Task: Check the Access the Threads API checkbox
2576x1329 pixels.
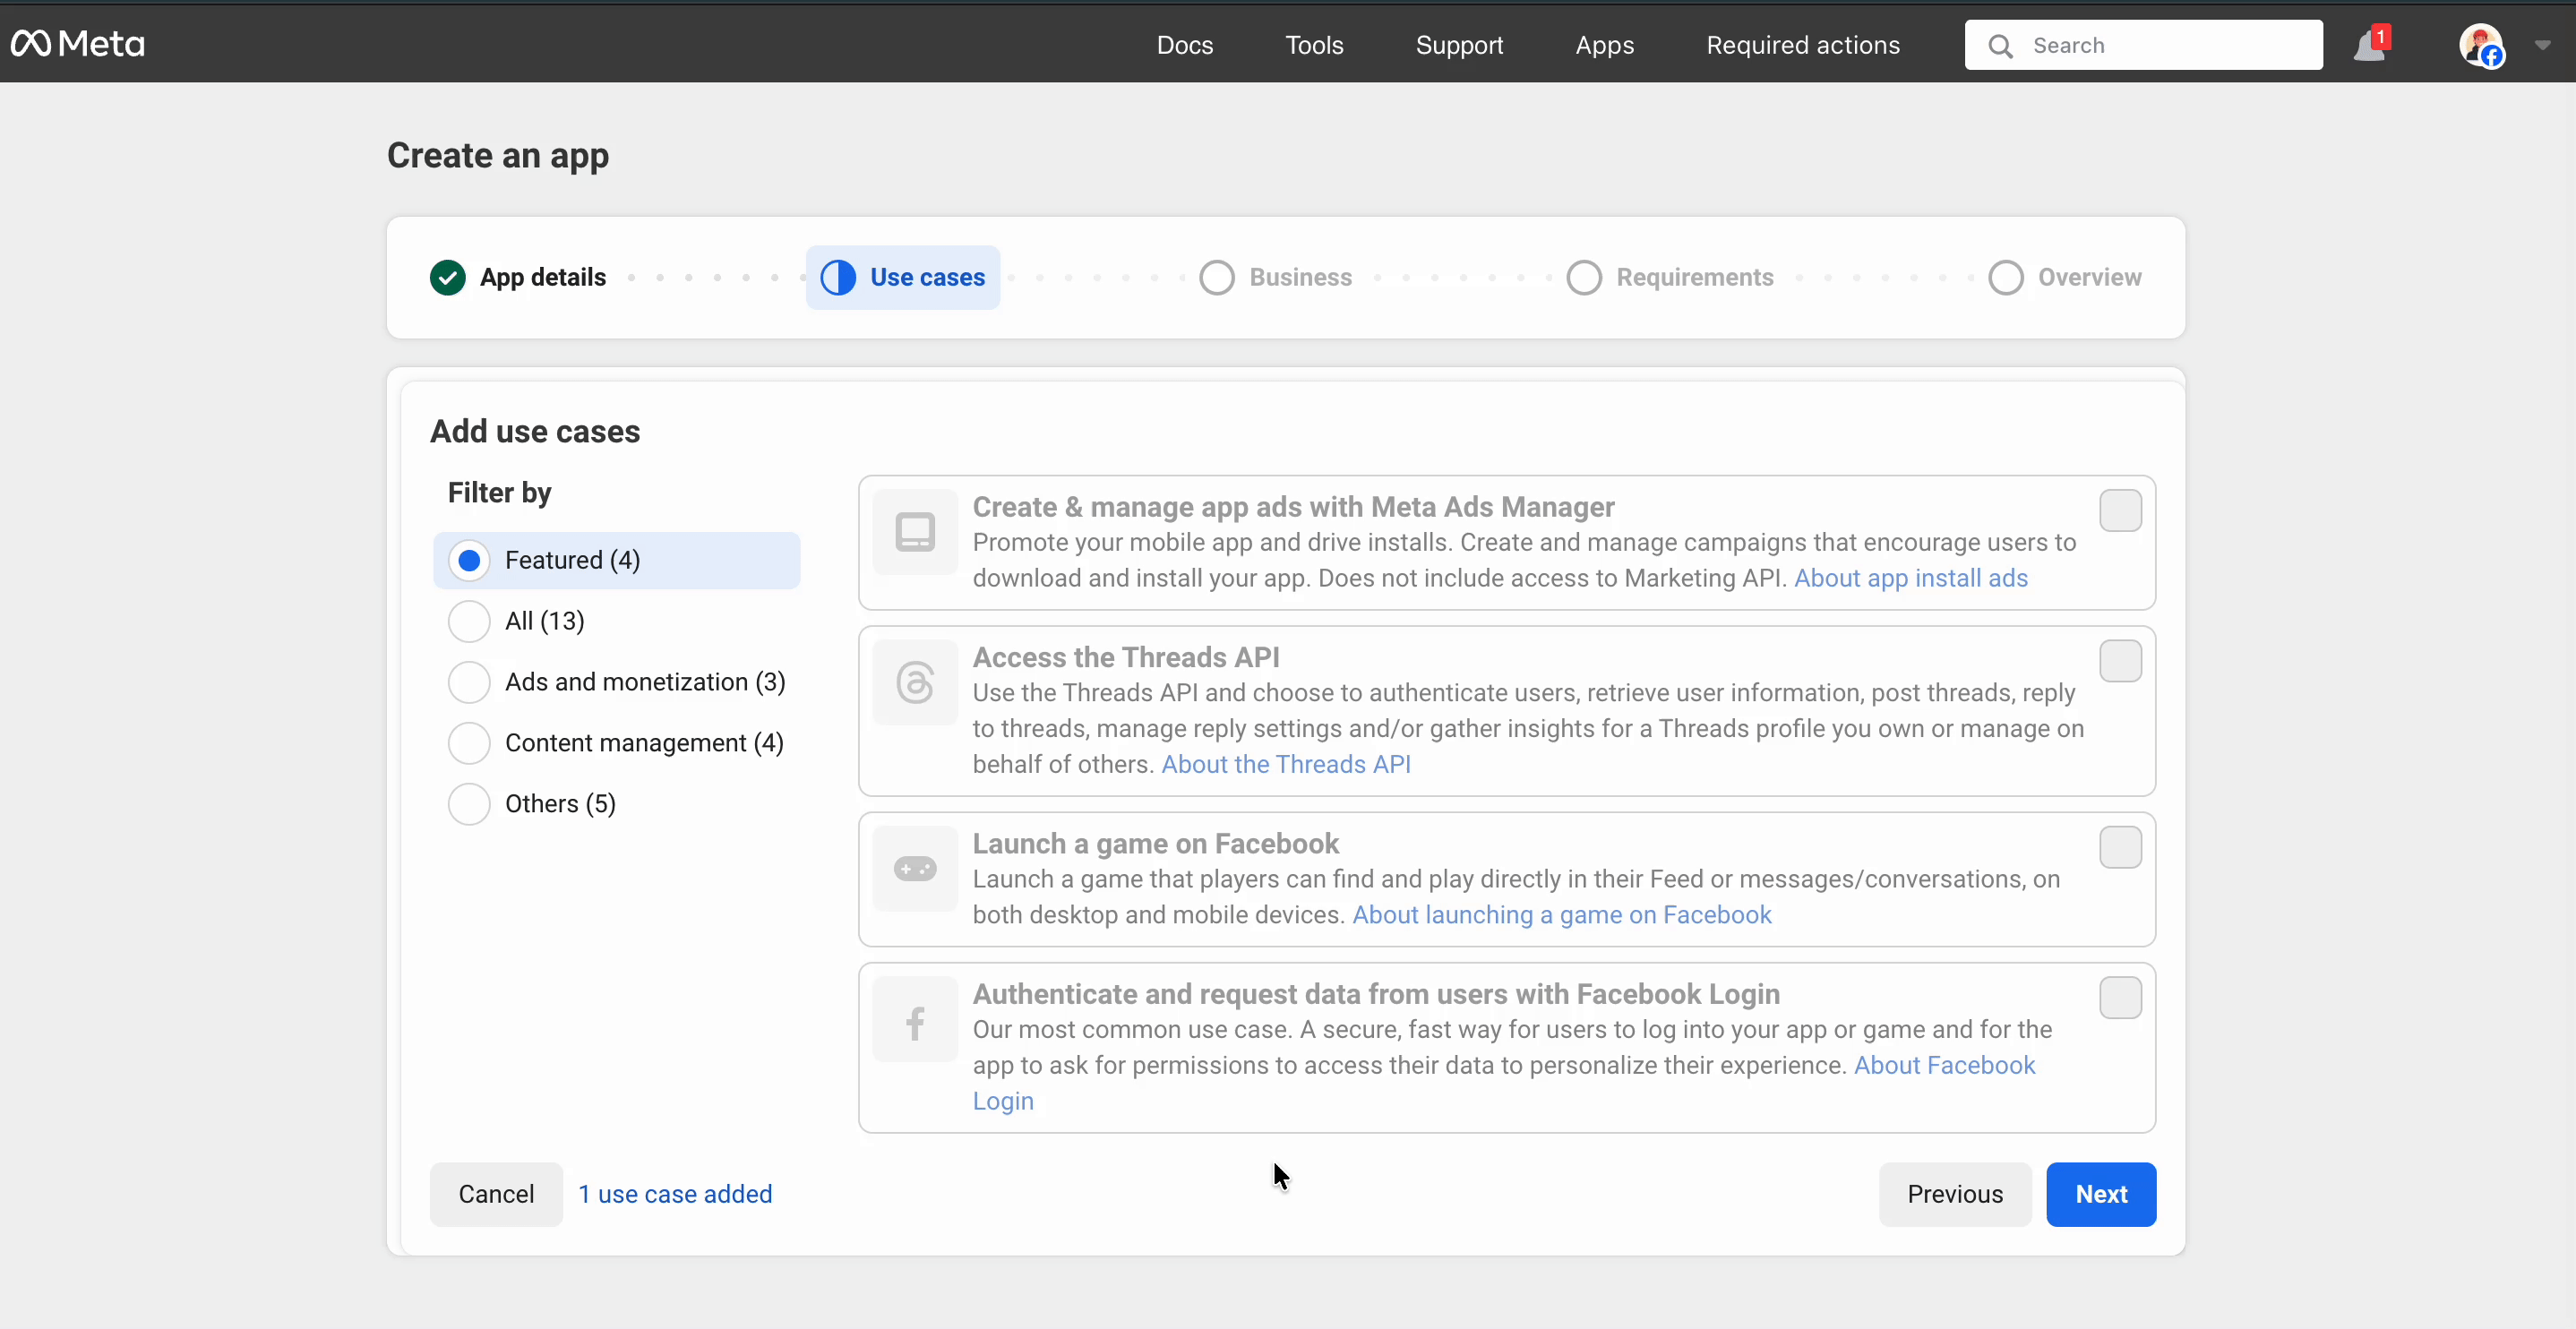Action: click(x=2120, y=661)
